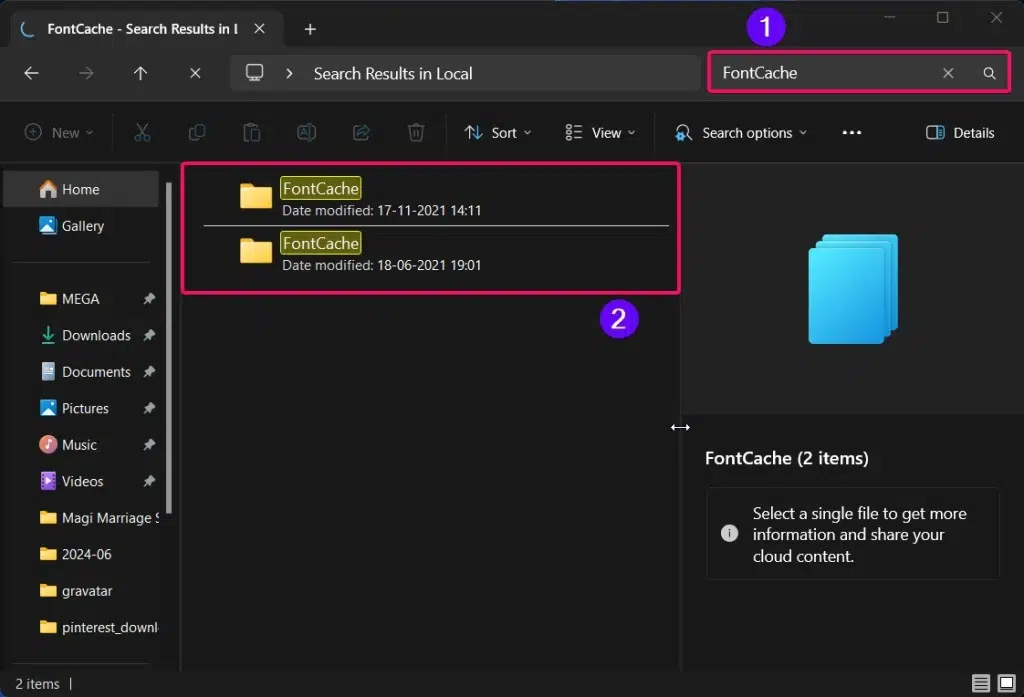Open the 2024-06 folder in sidebar
Viewport: 1024px width, 697px height.
(81, 555)
